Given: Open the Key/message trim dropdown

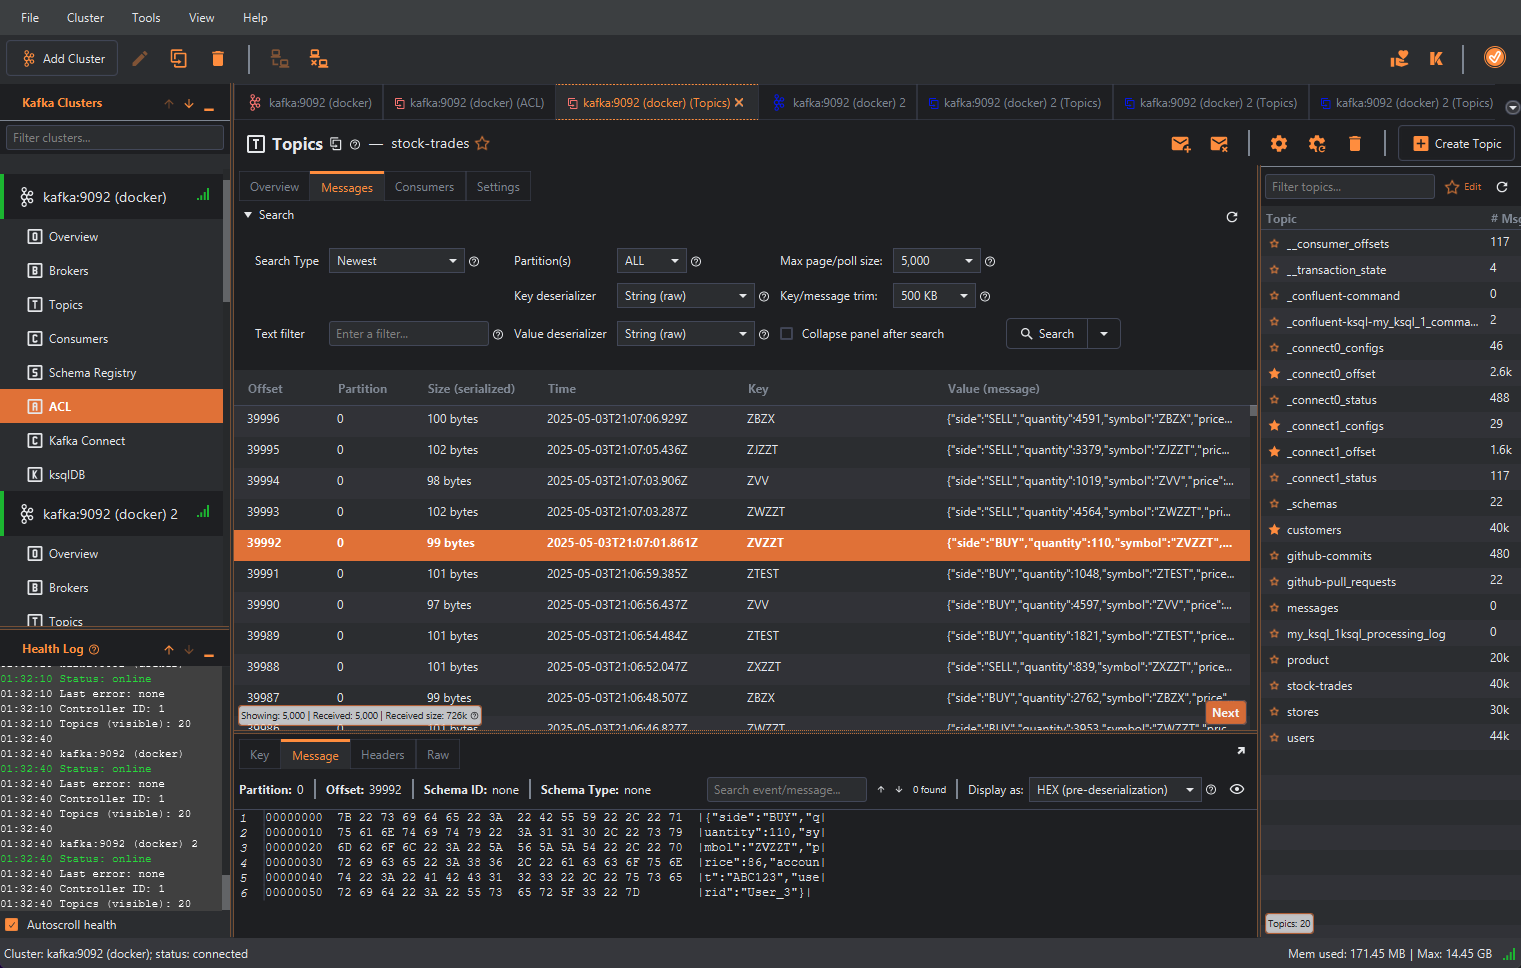Looking at the screenshot, I should click(934, 296).
